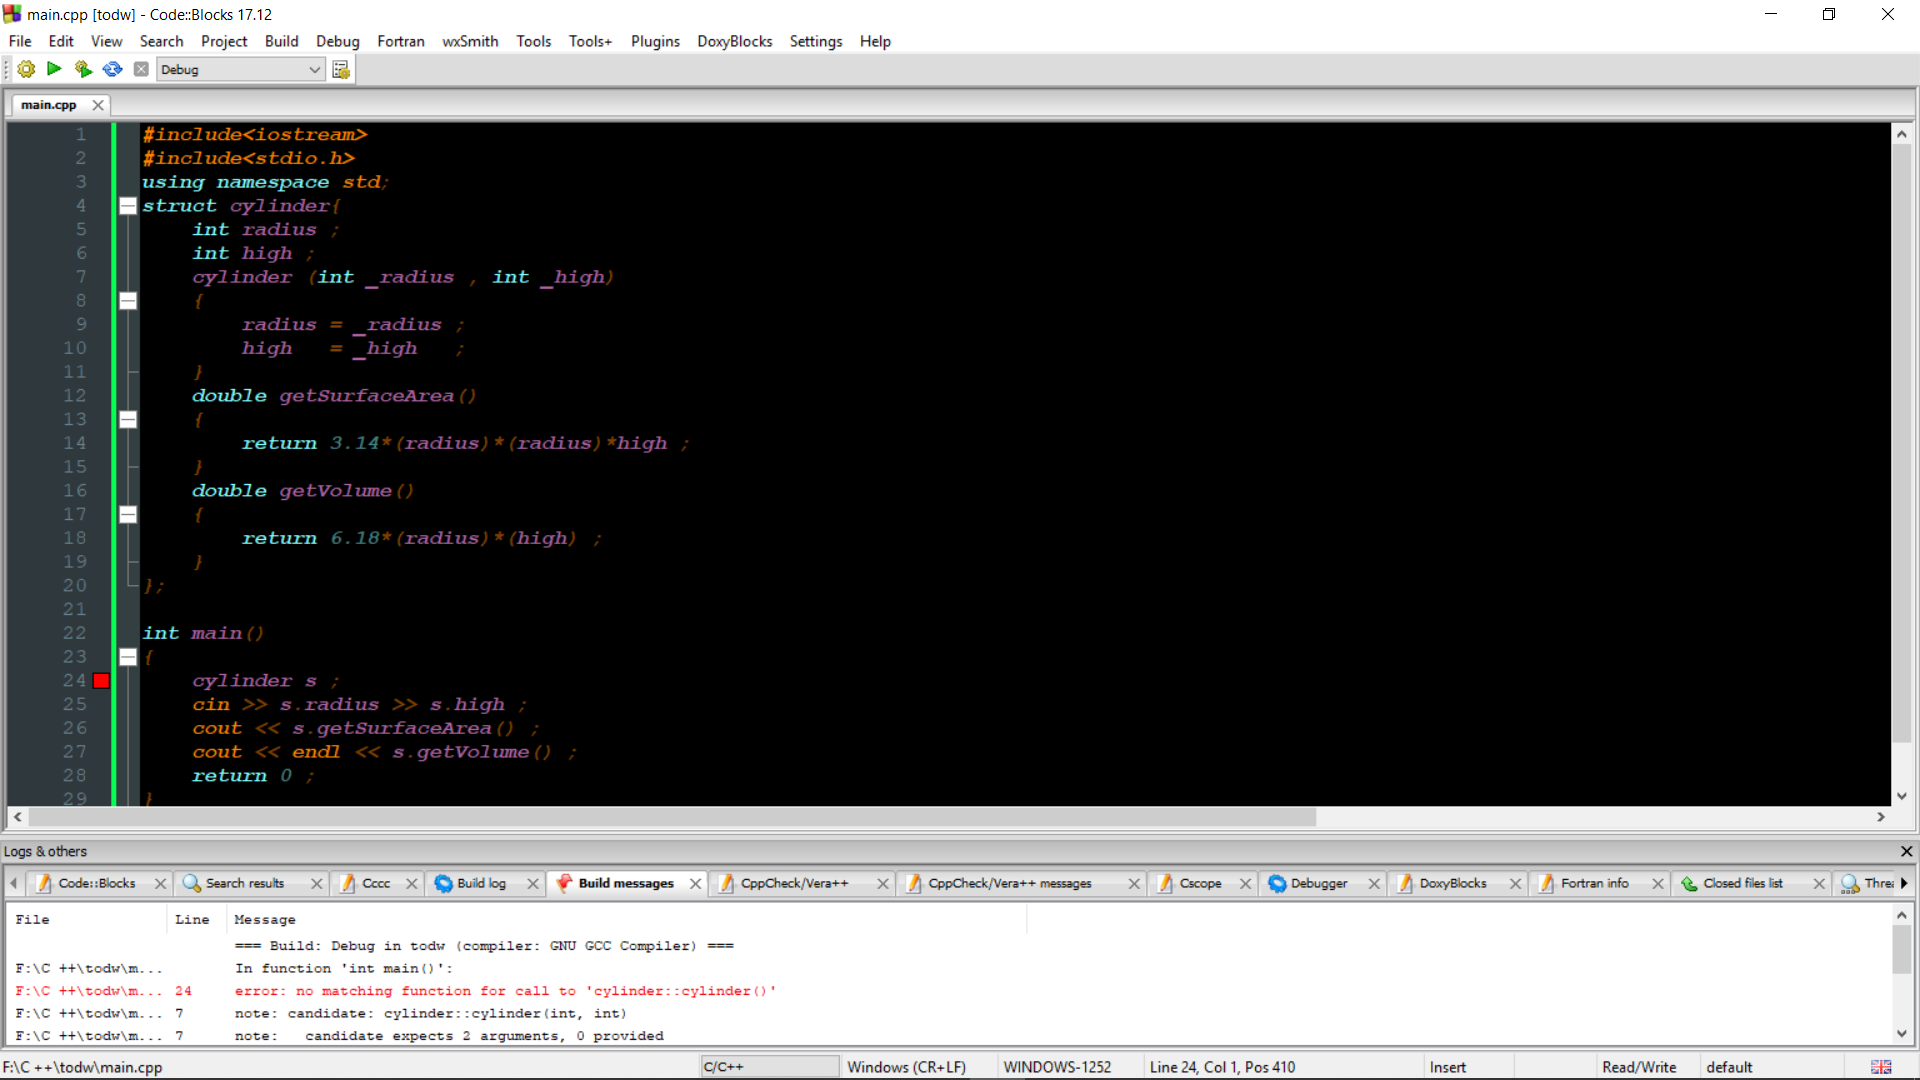Collapse the getSurfaceArea body fold at line 13
The image size is (1920, 1080).
pyautogui.click(x=128, y=420)
